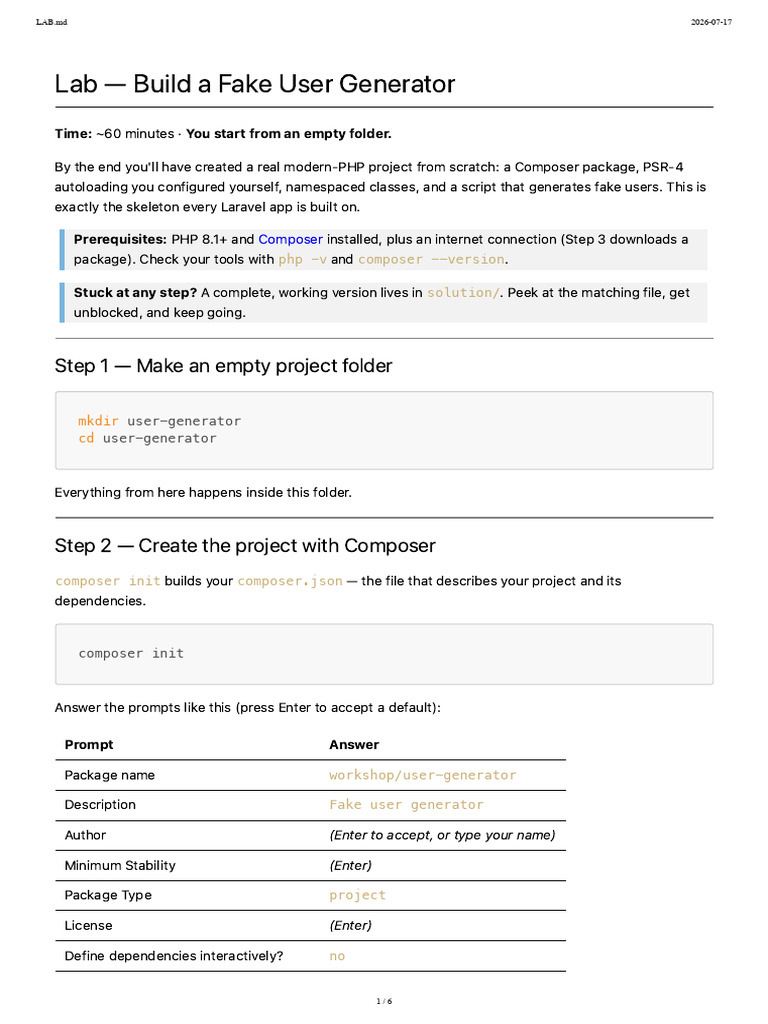
Task: Click the 'Prompt' table column header
Action: pyautogui.click(x=89, y=744)
